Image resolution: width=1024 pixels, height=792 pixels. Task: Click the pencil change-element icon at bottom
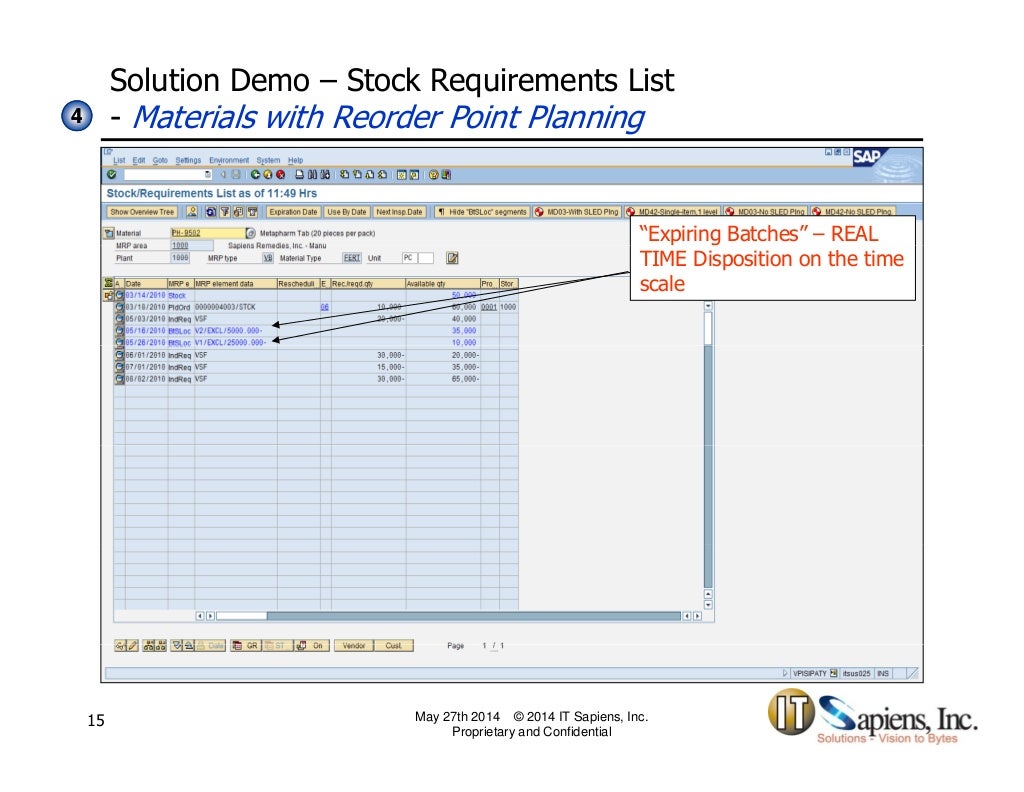[x=133, y=646]
